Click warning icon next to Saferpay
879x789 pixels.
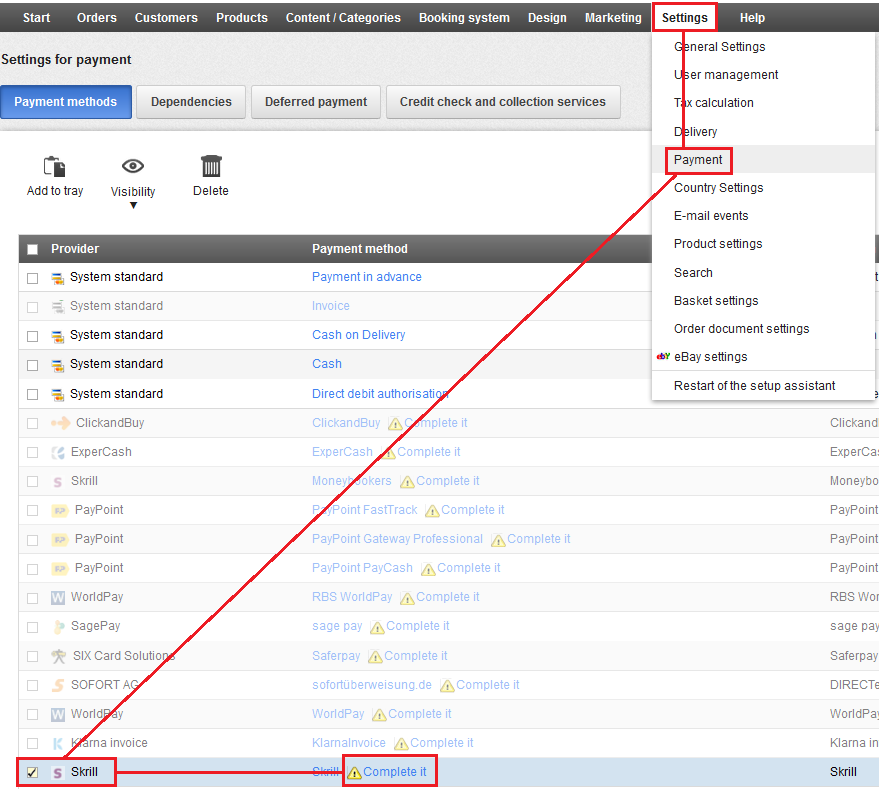[375, 656]
